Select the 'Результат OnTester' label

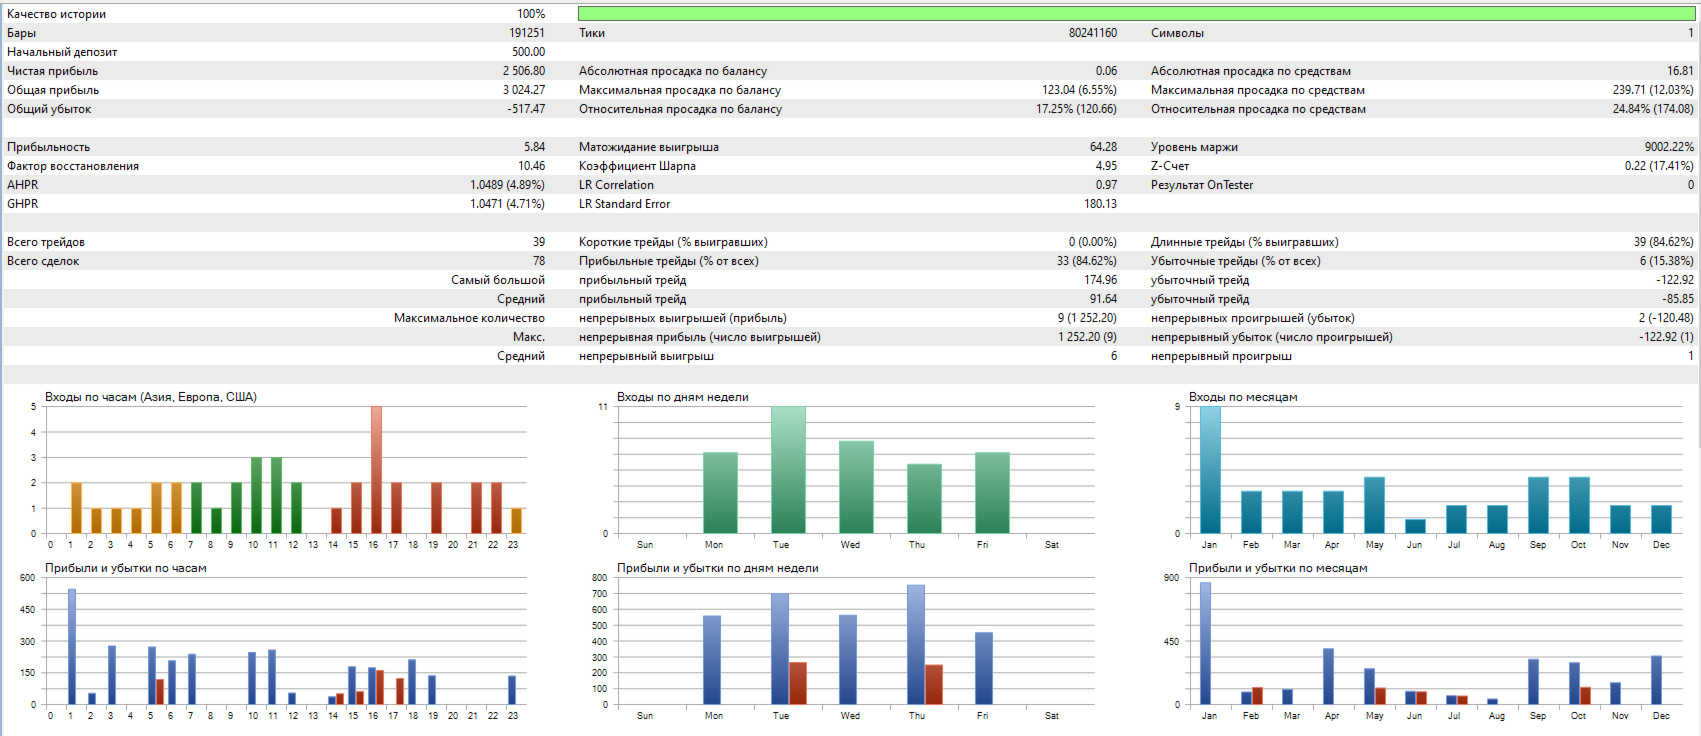[x=1202, y=185]
